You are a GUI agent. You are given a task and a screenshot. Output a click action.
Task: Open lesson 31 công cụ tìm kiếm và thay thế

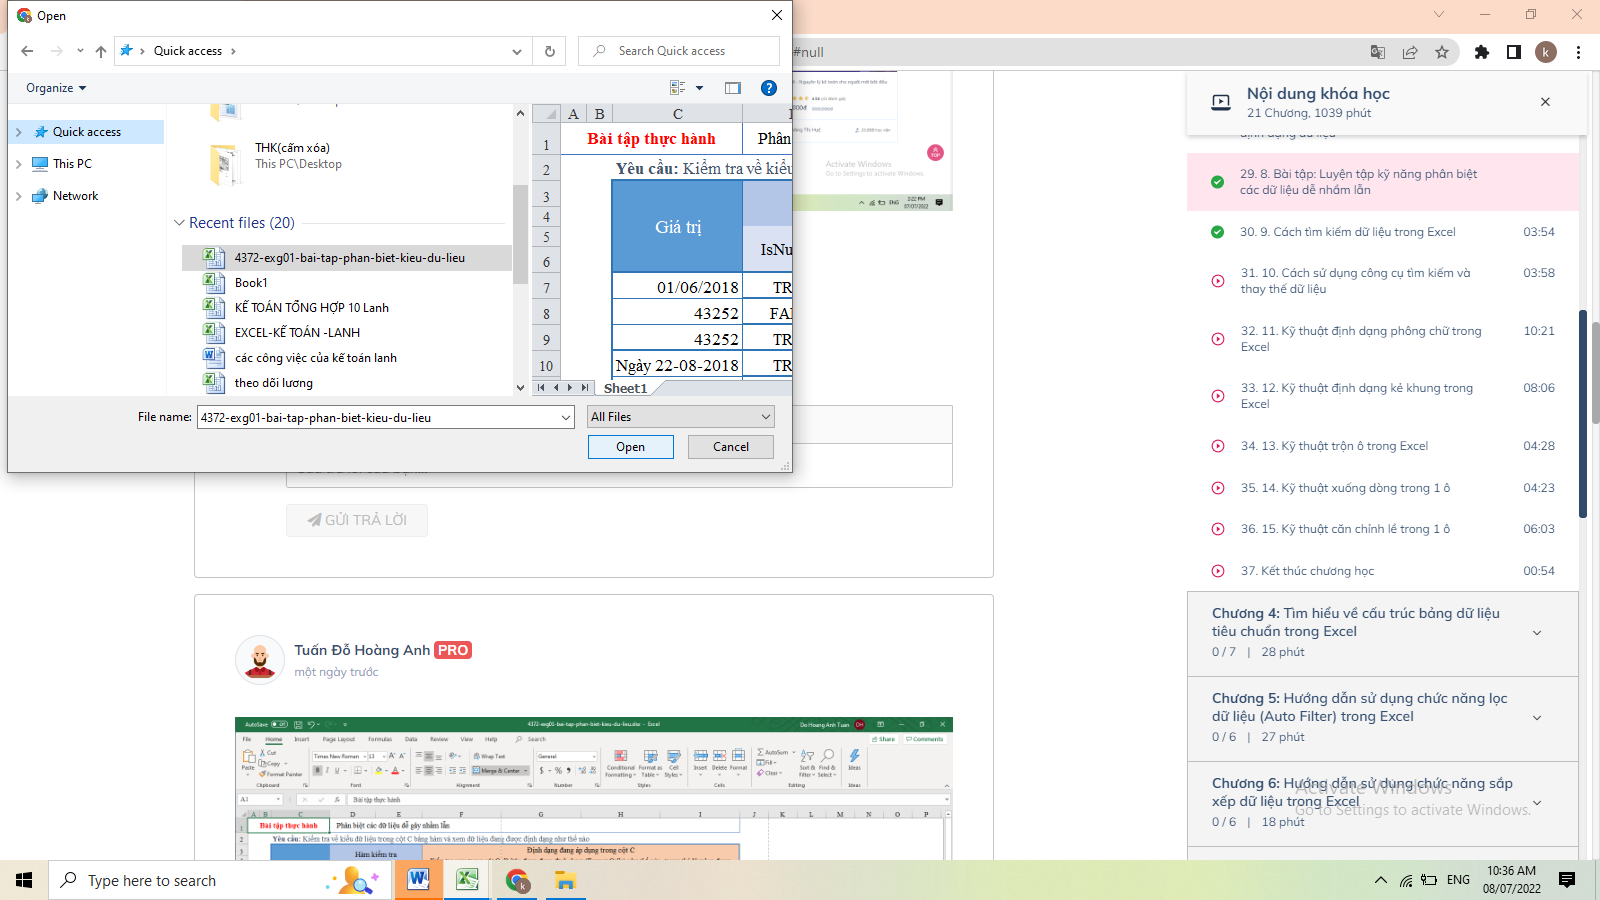pos(1383,281)
